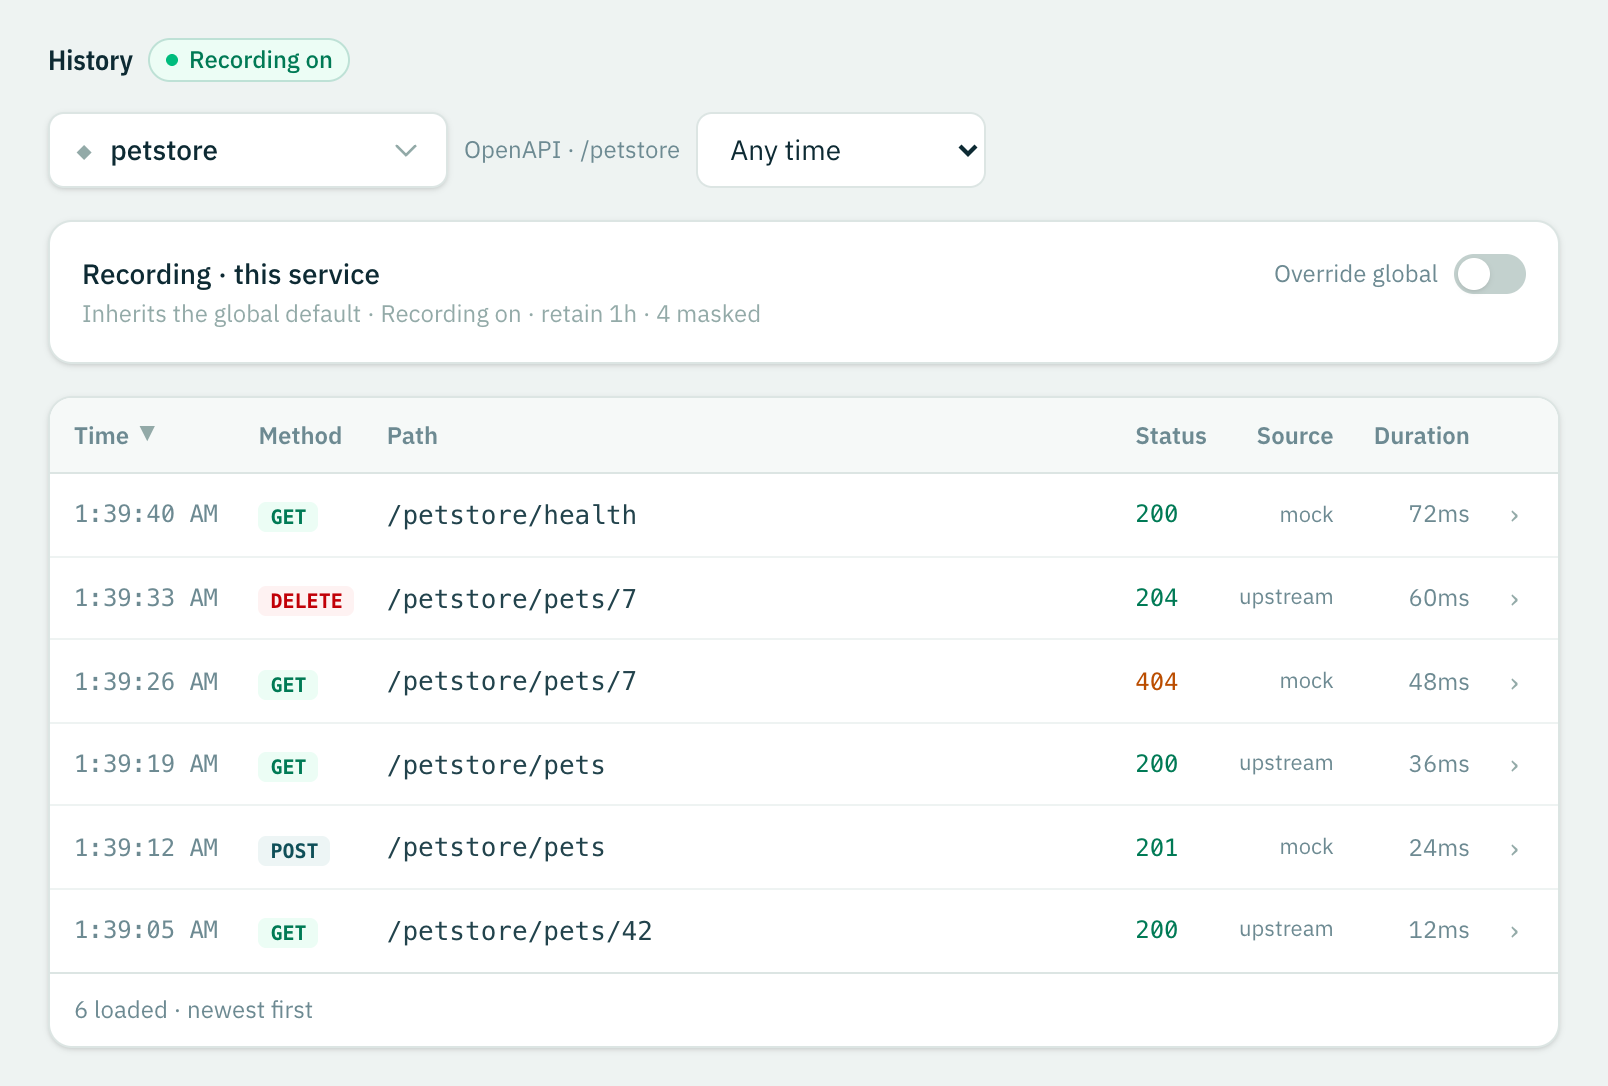Click the 204 status code
This screenshot has width=1608, height=1086.
(x=1157, y=598)
